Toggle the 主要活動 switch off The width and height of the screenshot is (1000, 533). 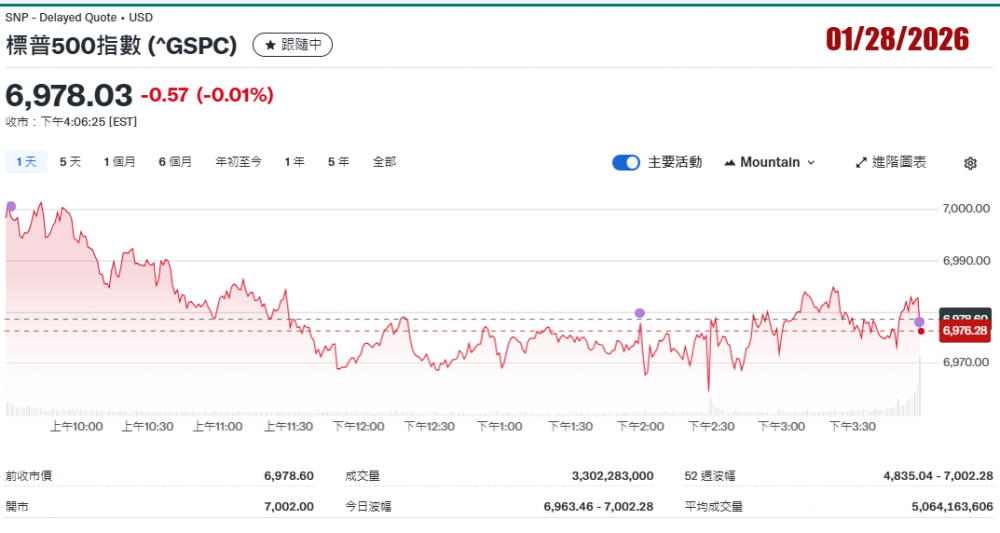point(626,162)
